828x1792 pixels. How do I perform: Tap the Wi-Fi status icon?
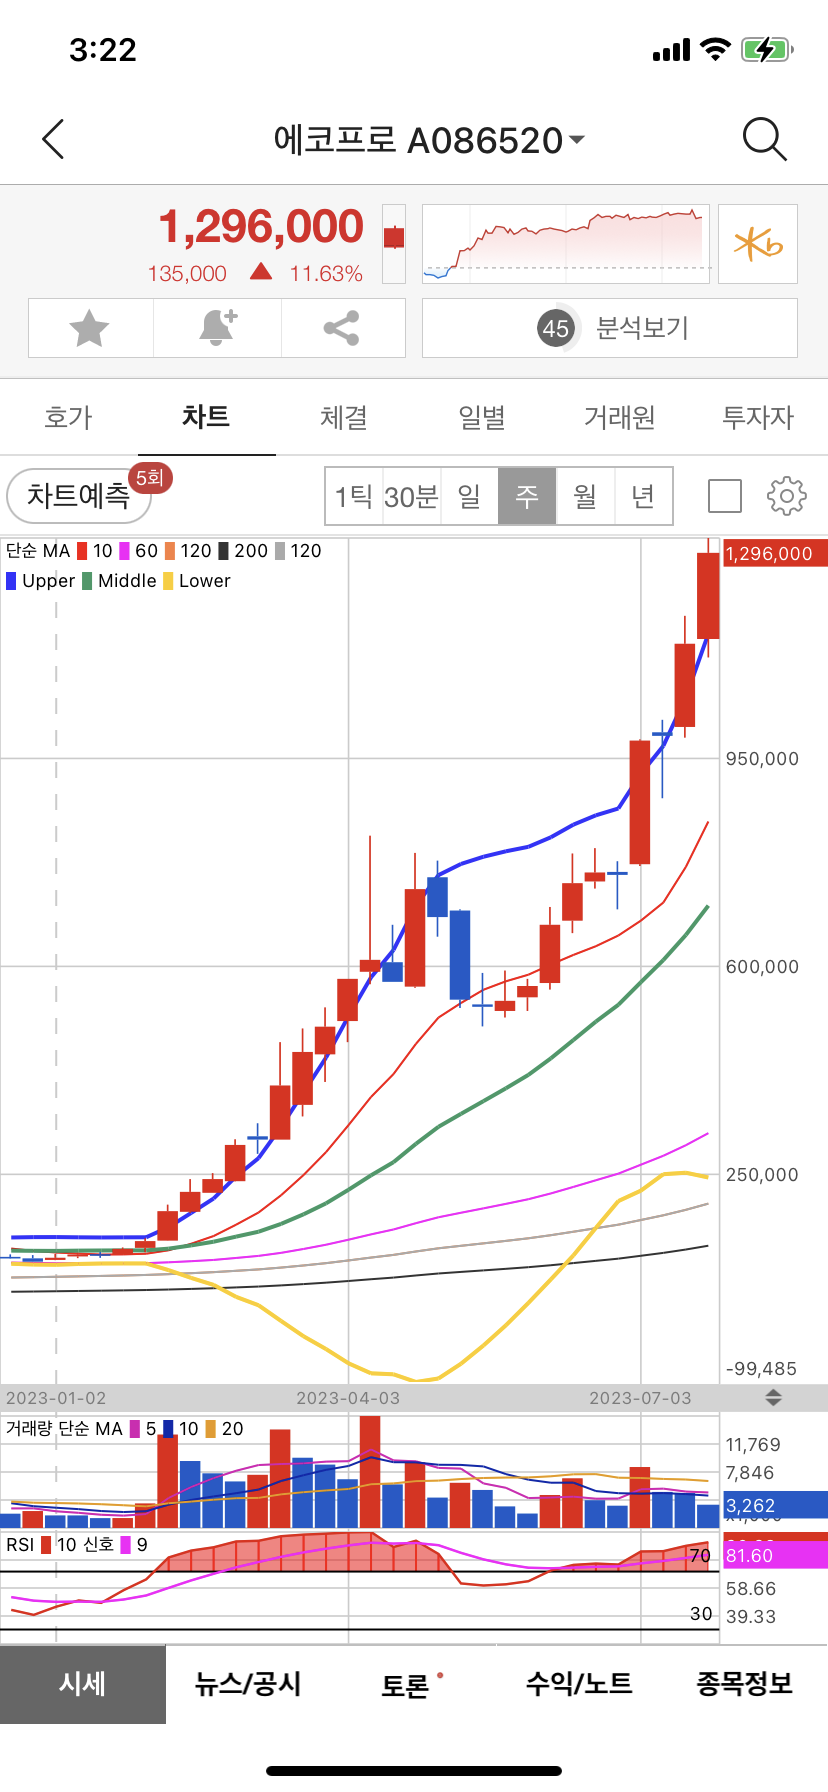(x=716, y=49)
